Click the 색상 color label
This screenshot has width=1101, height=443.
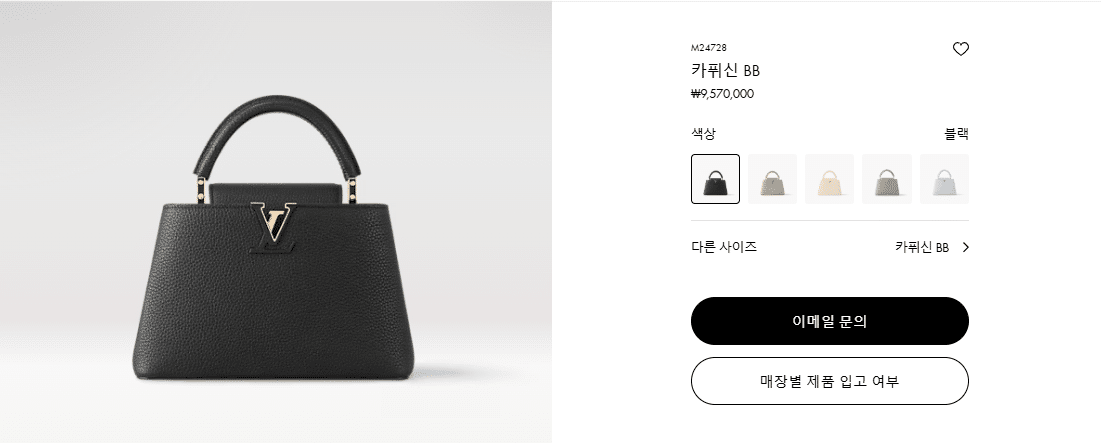(x=703, y=134)
